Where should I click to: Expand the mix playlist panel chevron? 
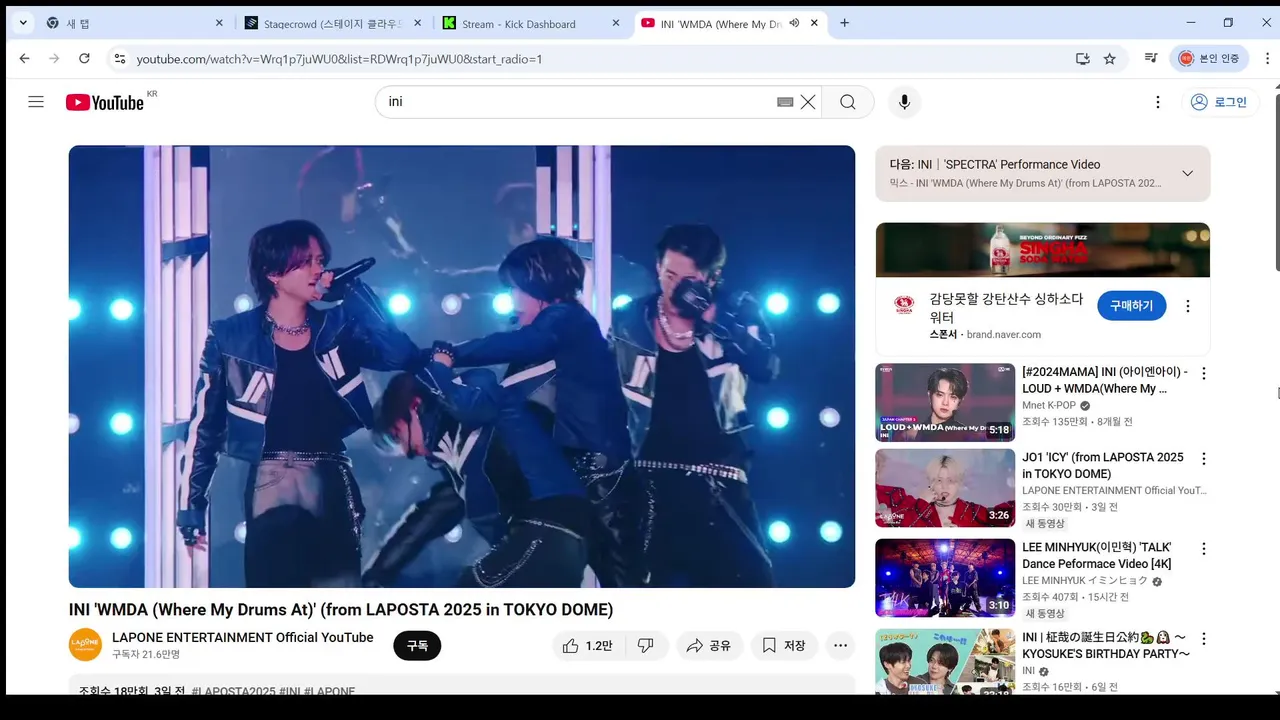click(x=1187, y=173)
